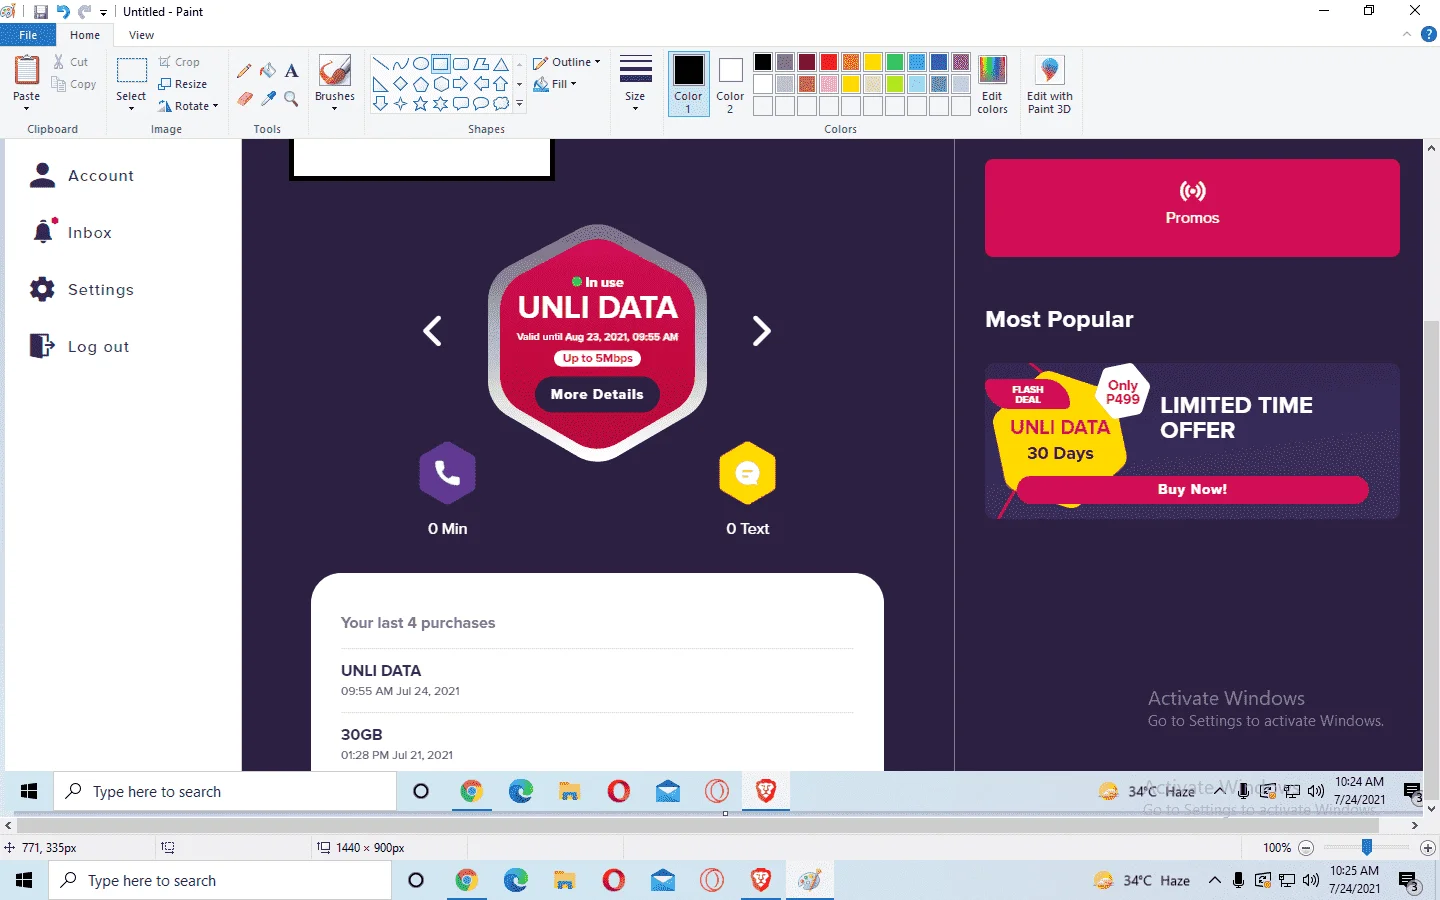Image resolution: width=1440 pixels, height=900 pixels.
Task: Open File Explorer from the taskbar
Action: (x=564, y=881)
